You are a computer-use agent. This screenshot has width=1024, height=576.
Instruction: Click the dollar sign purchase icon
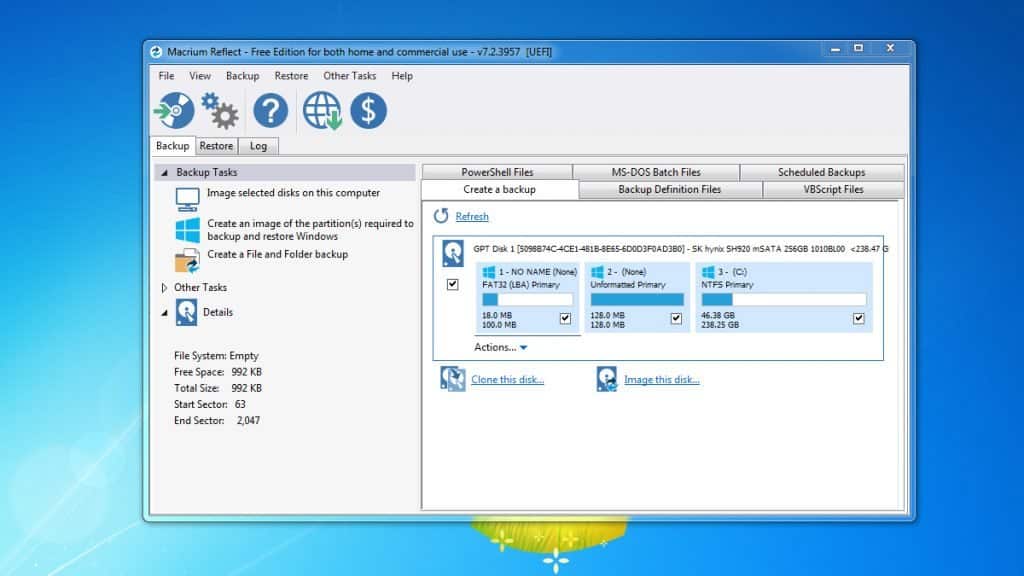tap(368, 110)
